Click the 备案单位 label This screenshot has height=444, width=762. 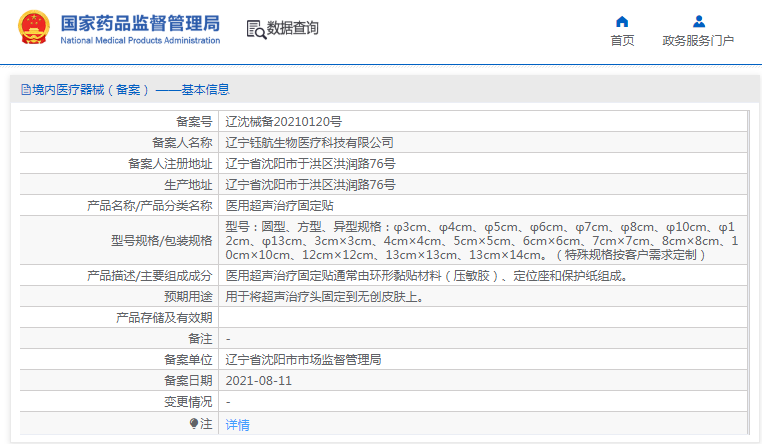click(188, 359)
